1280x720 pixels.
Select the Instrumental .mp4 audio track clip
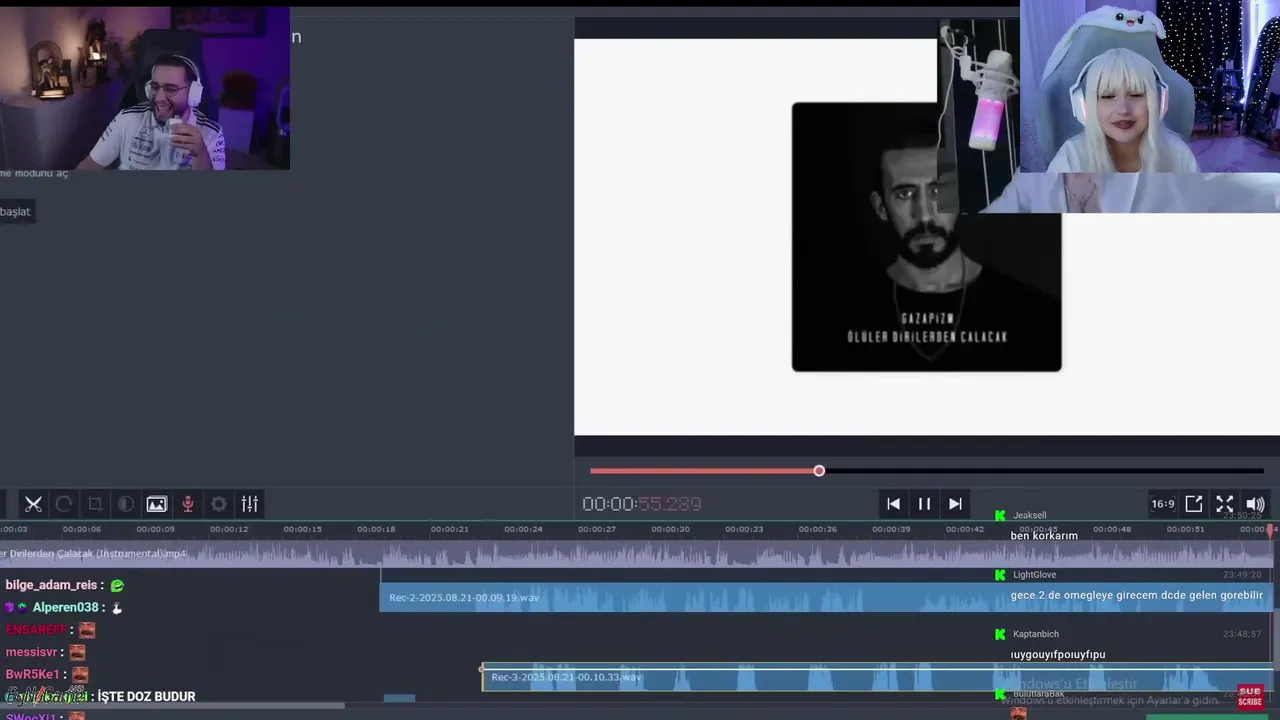pos(636,554)
